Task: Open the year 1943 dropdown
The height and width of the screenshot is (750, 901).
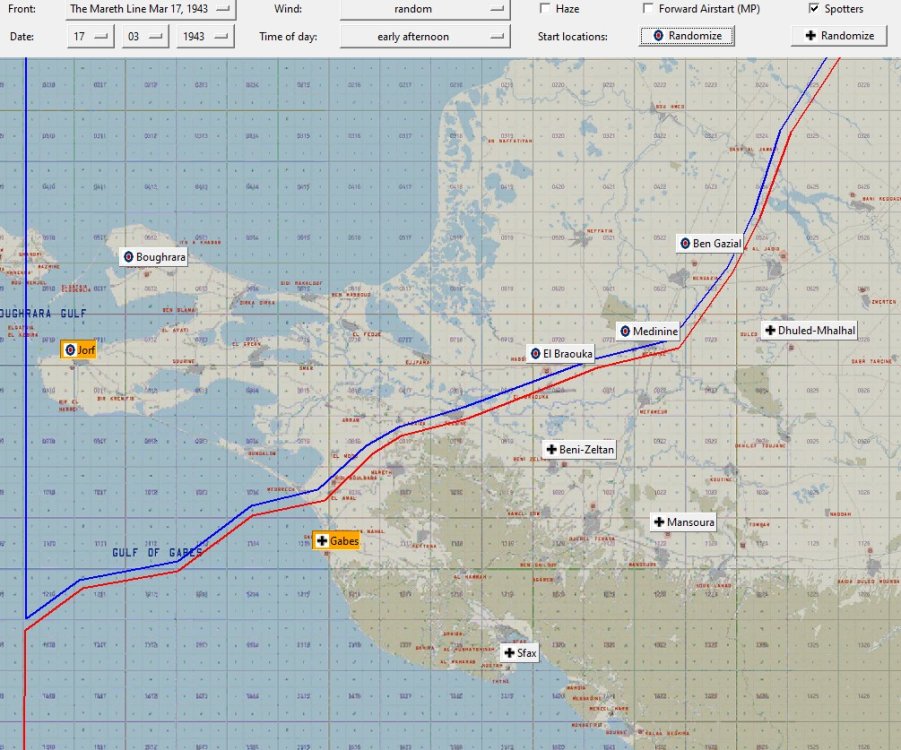Action: click(x=205, y=37)
